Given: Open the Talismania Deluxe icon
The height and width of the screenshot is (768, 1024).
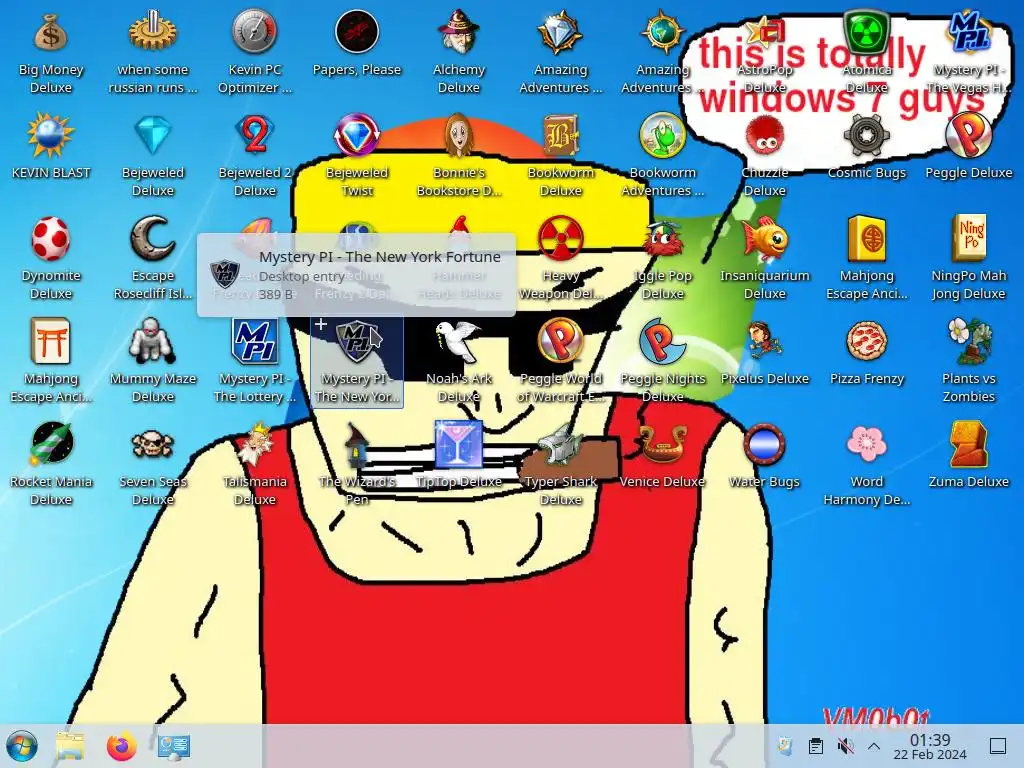Looking at the screenshot, I should (255, 444).
